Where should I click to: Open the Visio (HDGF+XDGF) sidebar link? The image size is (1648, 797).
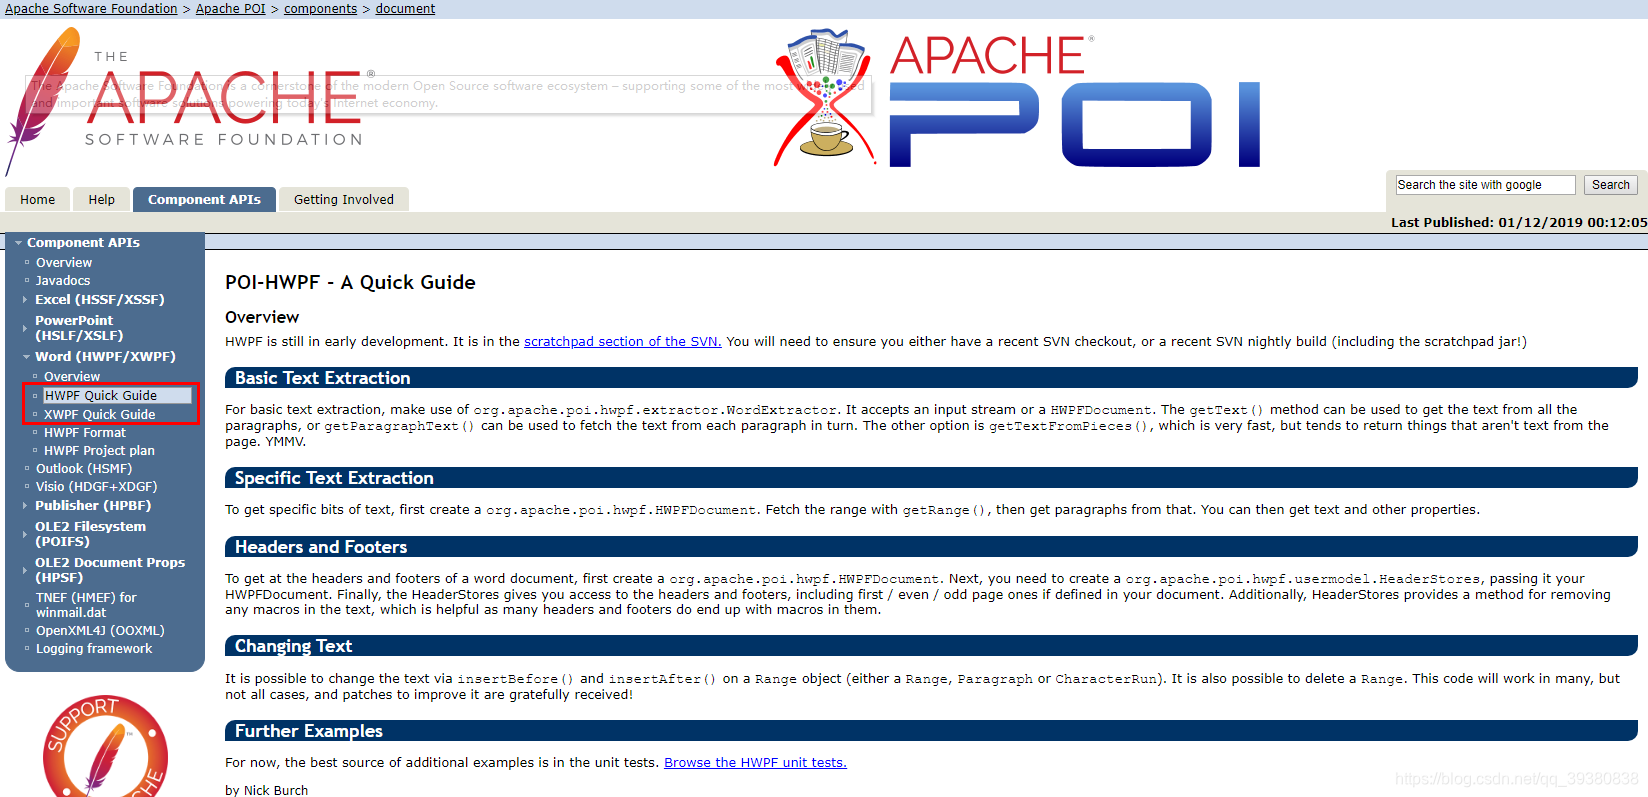pyautogui.click(x=97, y=487)
